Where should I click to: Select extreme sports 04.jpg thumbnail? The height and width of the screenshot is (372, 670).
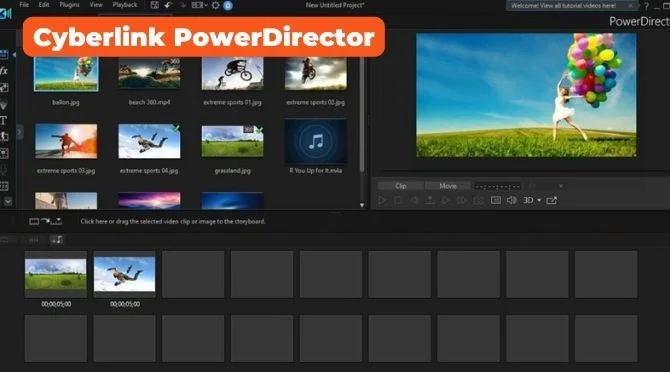point(149,141)
